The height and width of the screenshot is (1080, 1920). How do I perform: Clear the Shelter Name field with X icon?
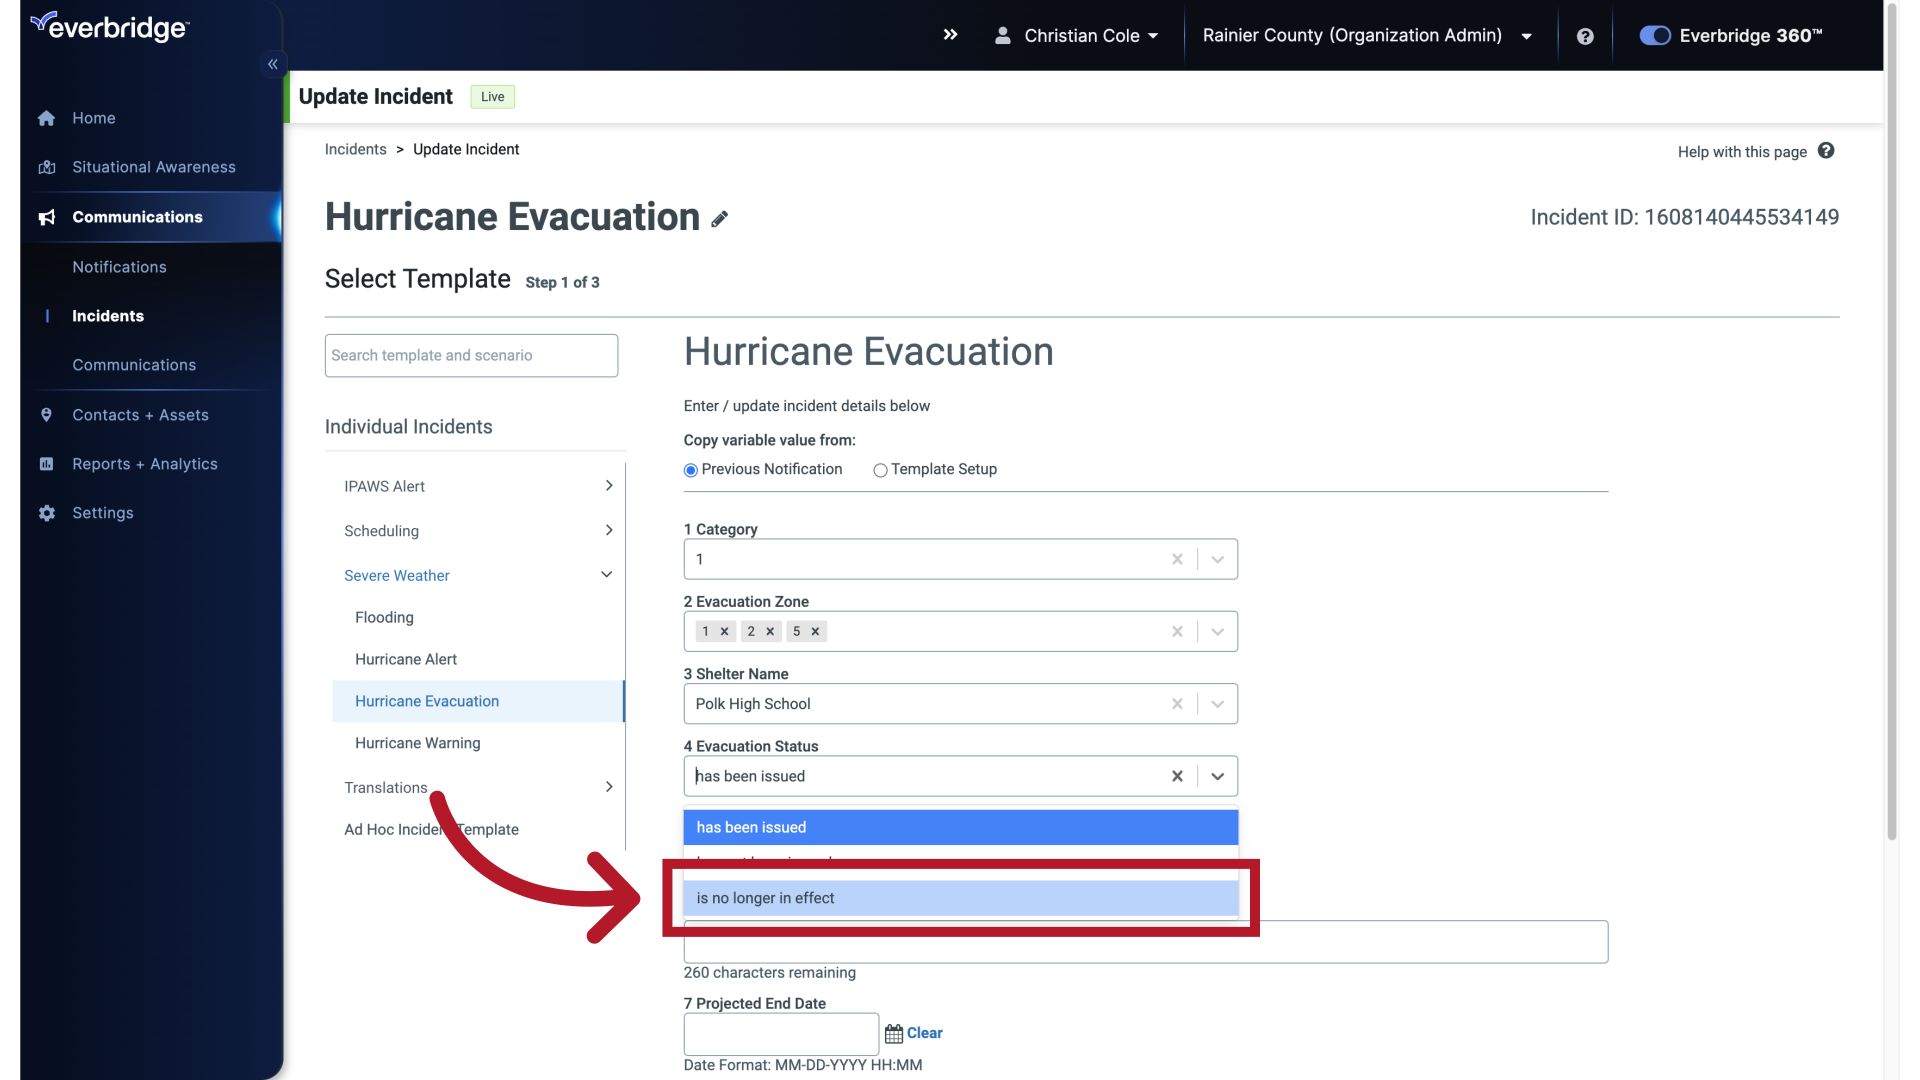click(1177, 704)
